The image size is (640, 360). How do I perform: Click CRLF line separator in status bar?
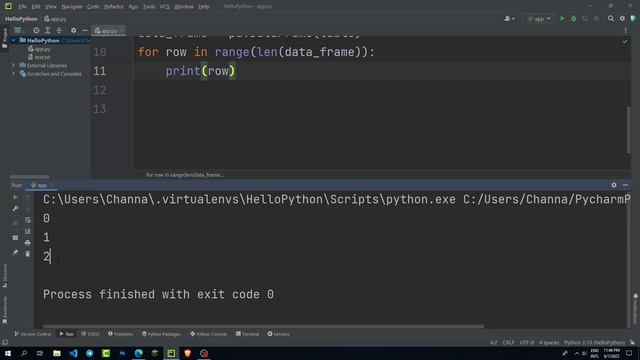(508, 342)
